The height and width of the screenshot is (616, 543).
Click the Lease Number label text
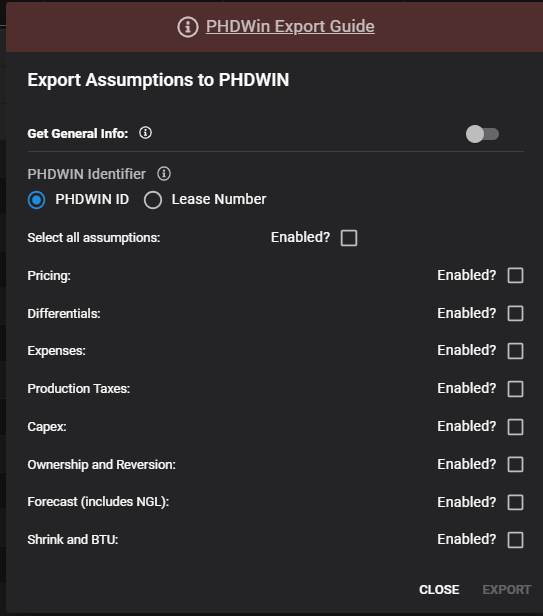click(x=219, y=200)
